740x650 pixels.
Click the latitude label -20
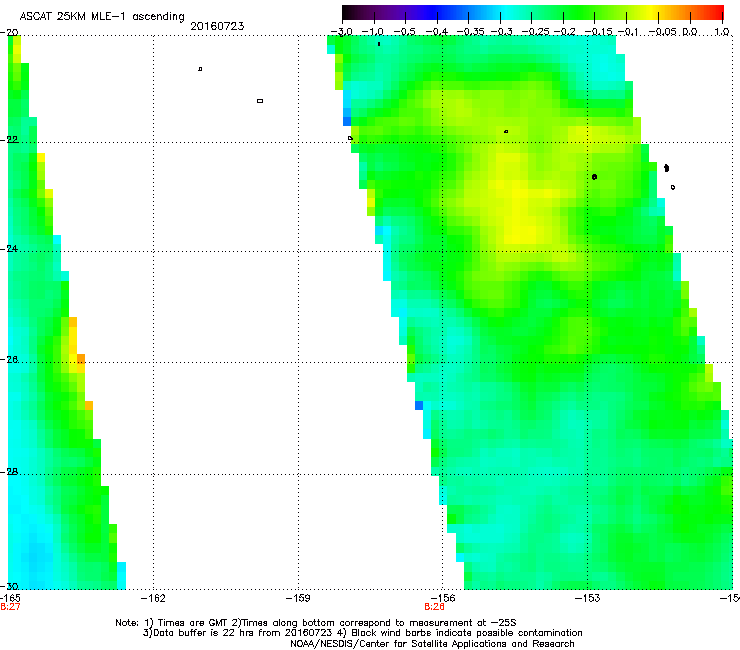click(9, 33)
